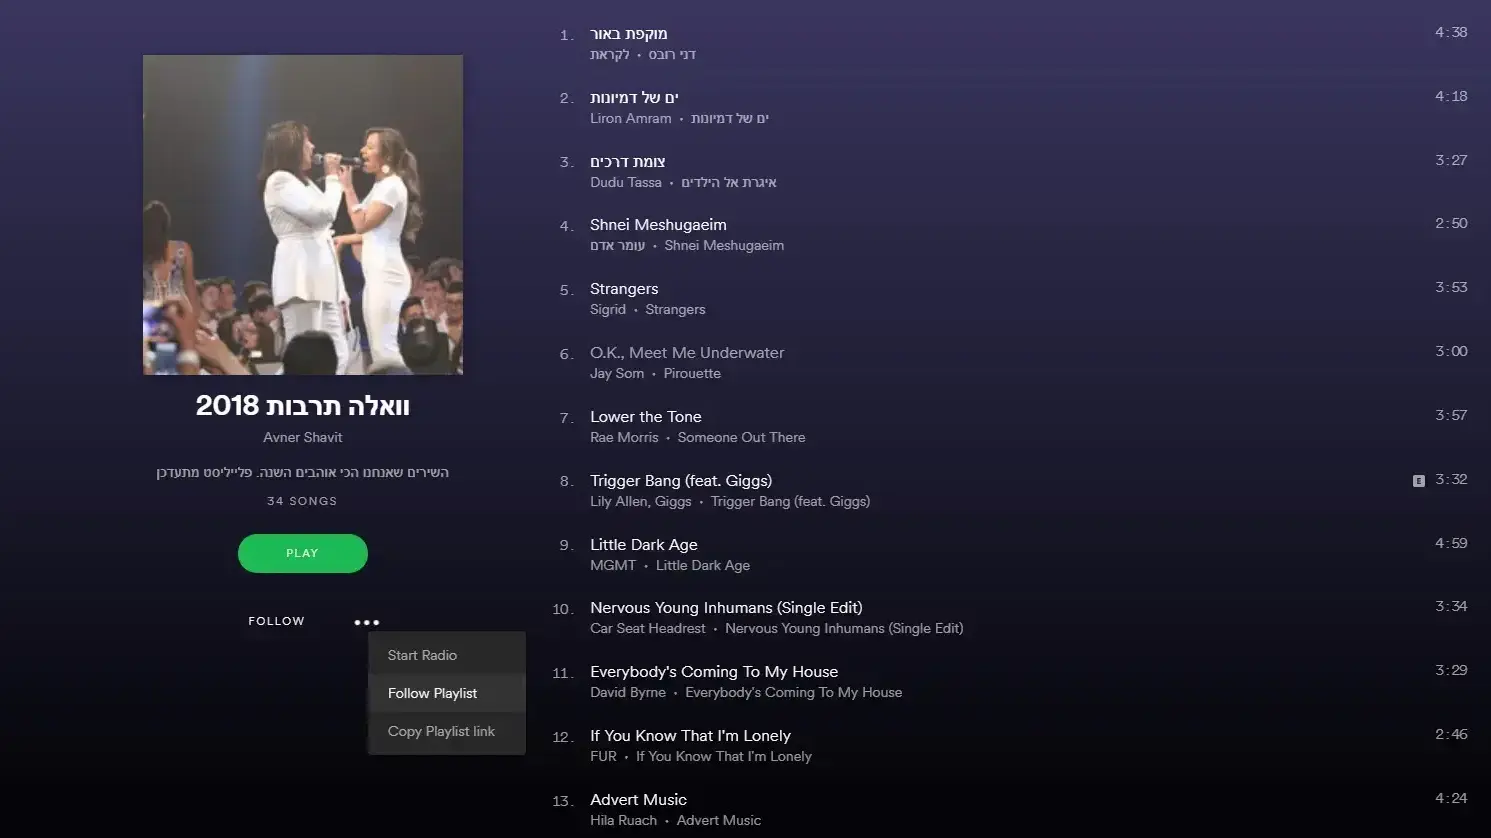
Task: Open the Rae Morris artist link
Action: (x=624, y=437)
